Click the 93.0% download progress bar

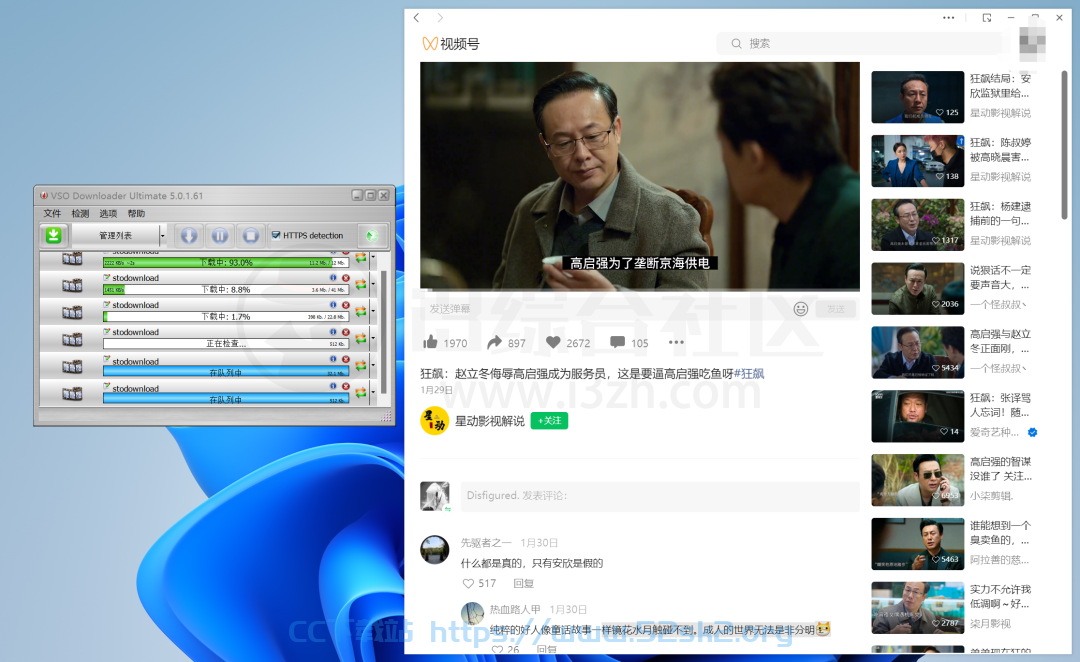point(226,262)
